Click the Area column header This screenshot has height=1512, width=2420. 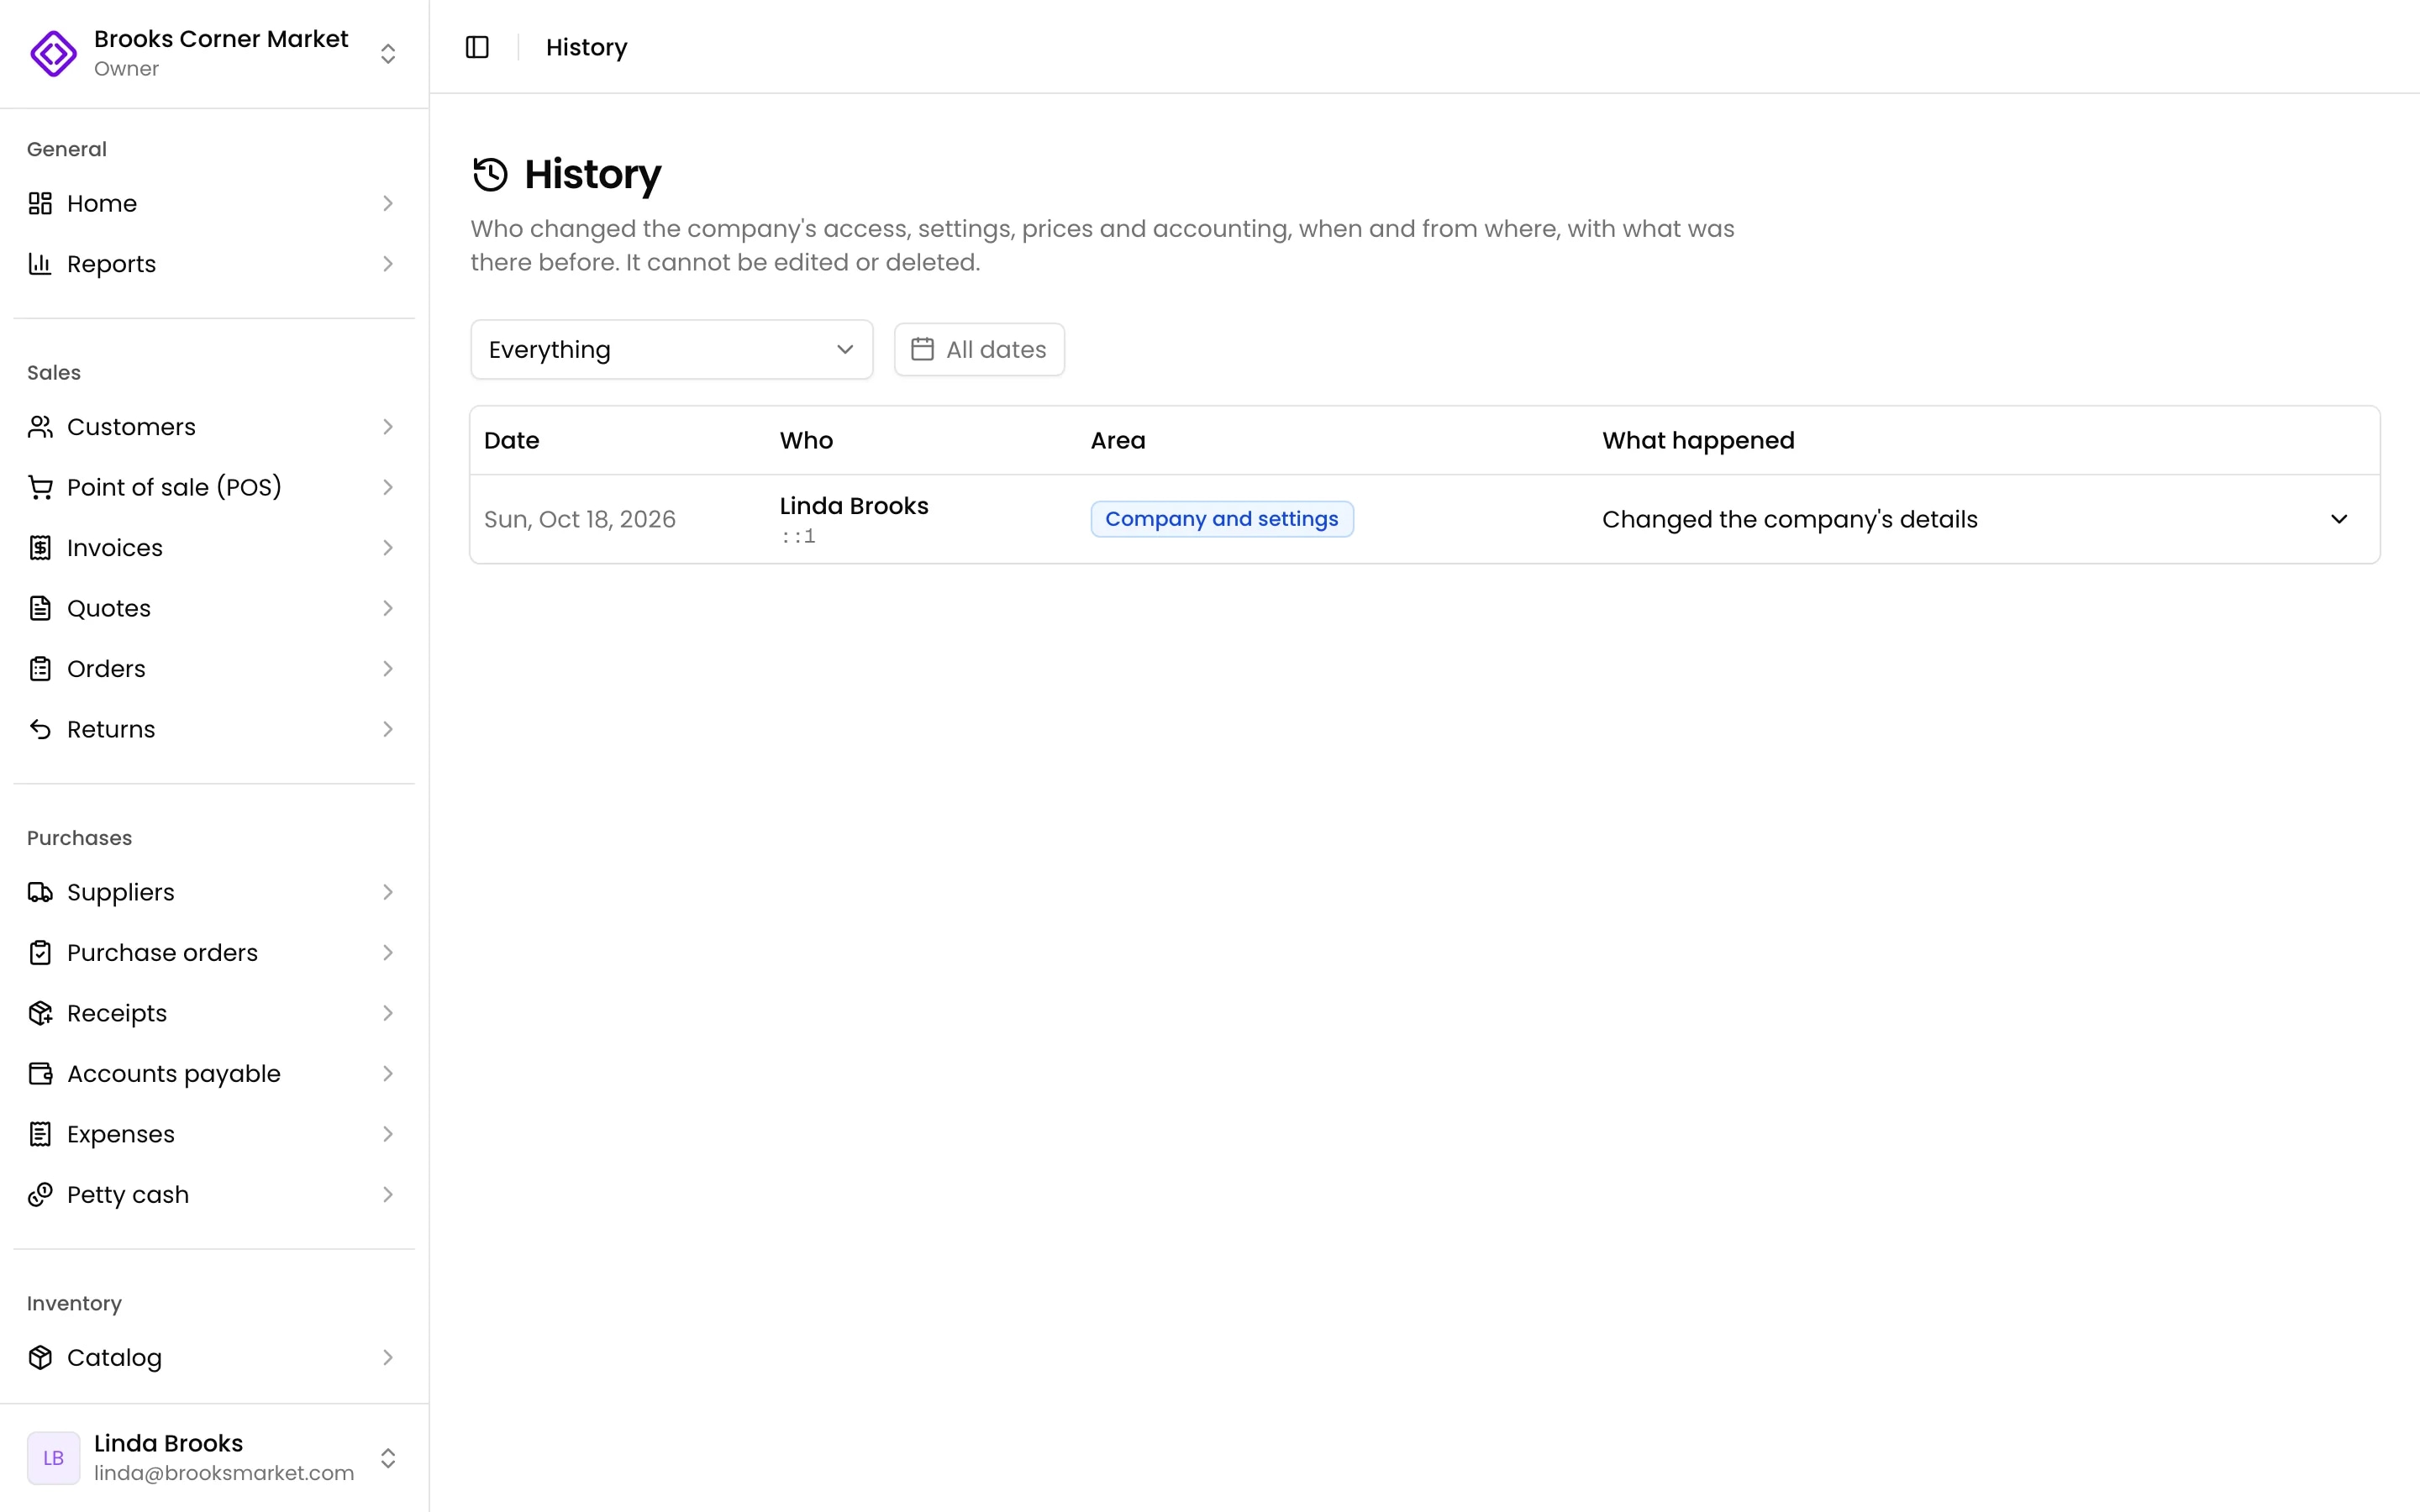click(x=1118, y=440)
